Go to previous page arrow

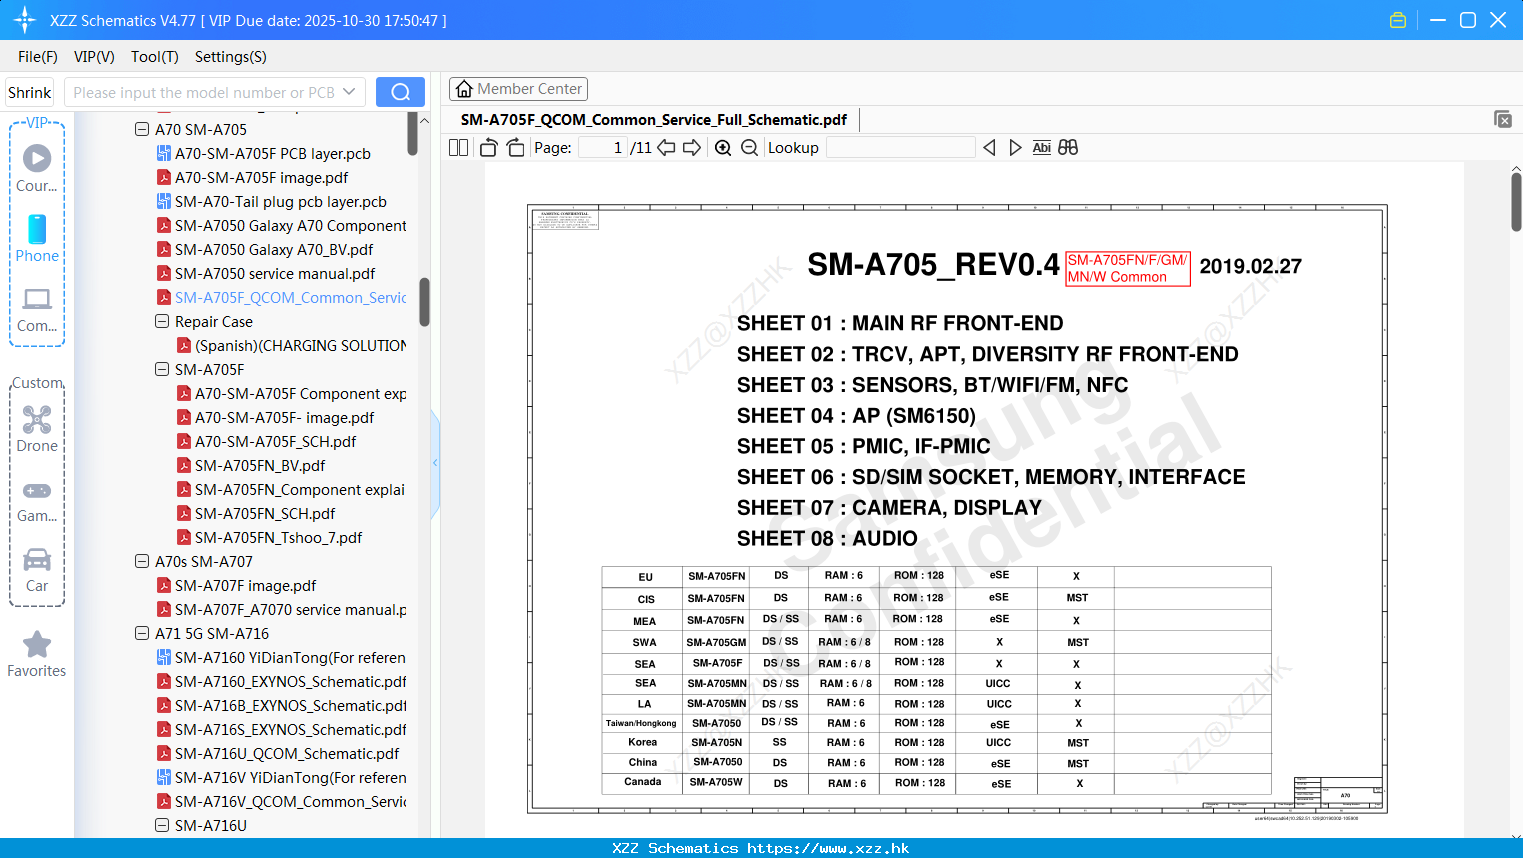pyautogui.click(x=666, y=148)
